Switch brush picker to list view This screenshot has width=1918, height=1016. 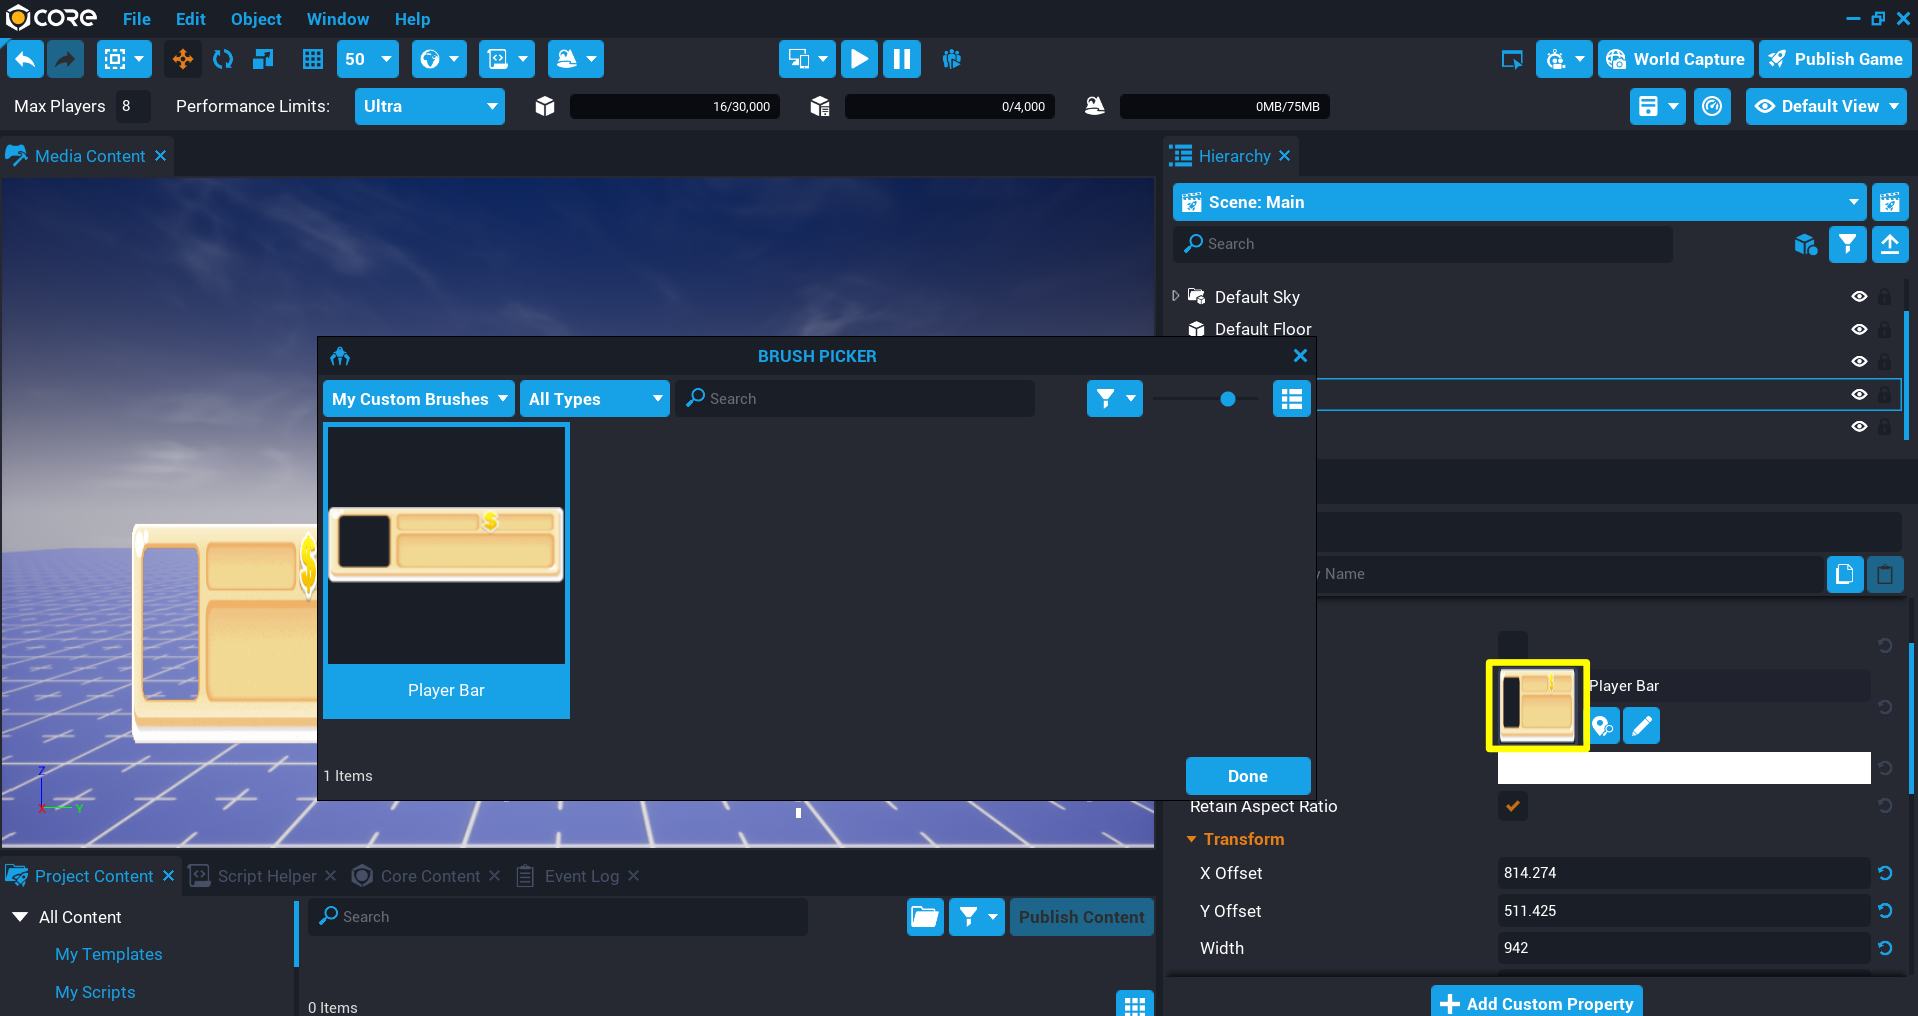1291,399
